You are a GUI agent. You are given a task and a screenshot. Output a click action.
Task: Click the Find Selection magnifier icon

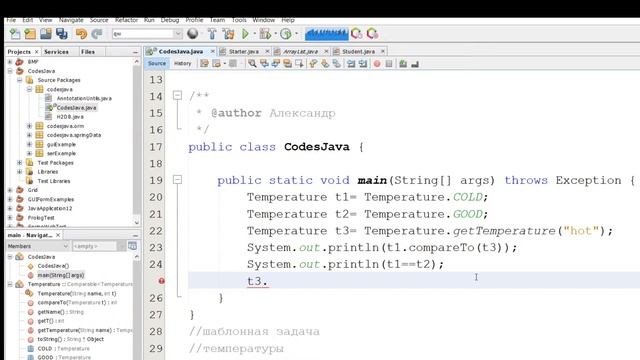[x=252, y=64]
